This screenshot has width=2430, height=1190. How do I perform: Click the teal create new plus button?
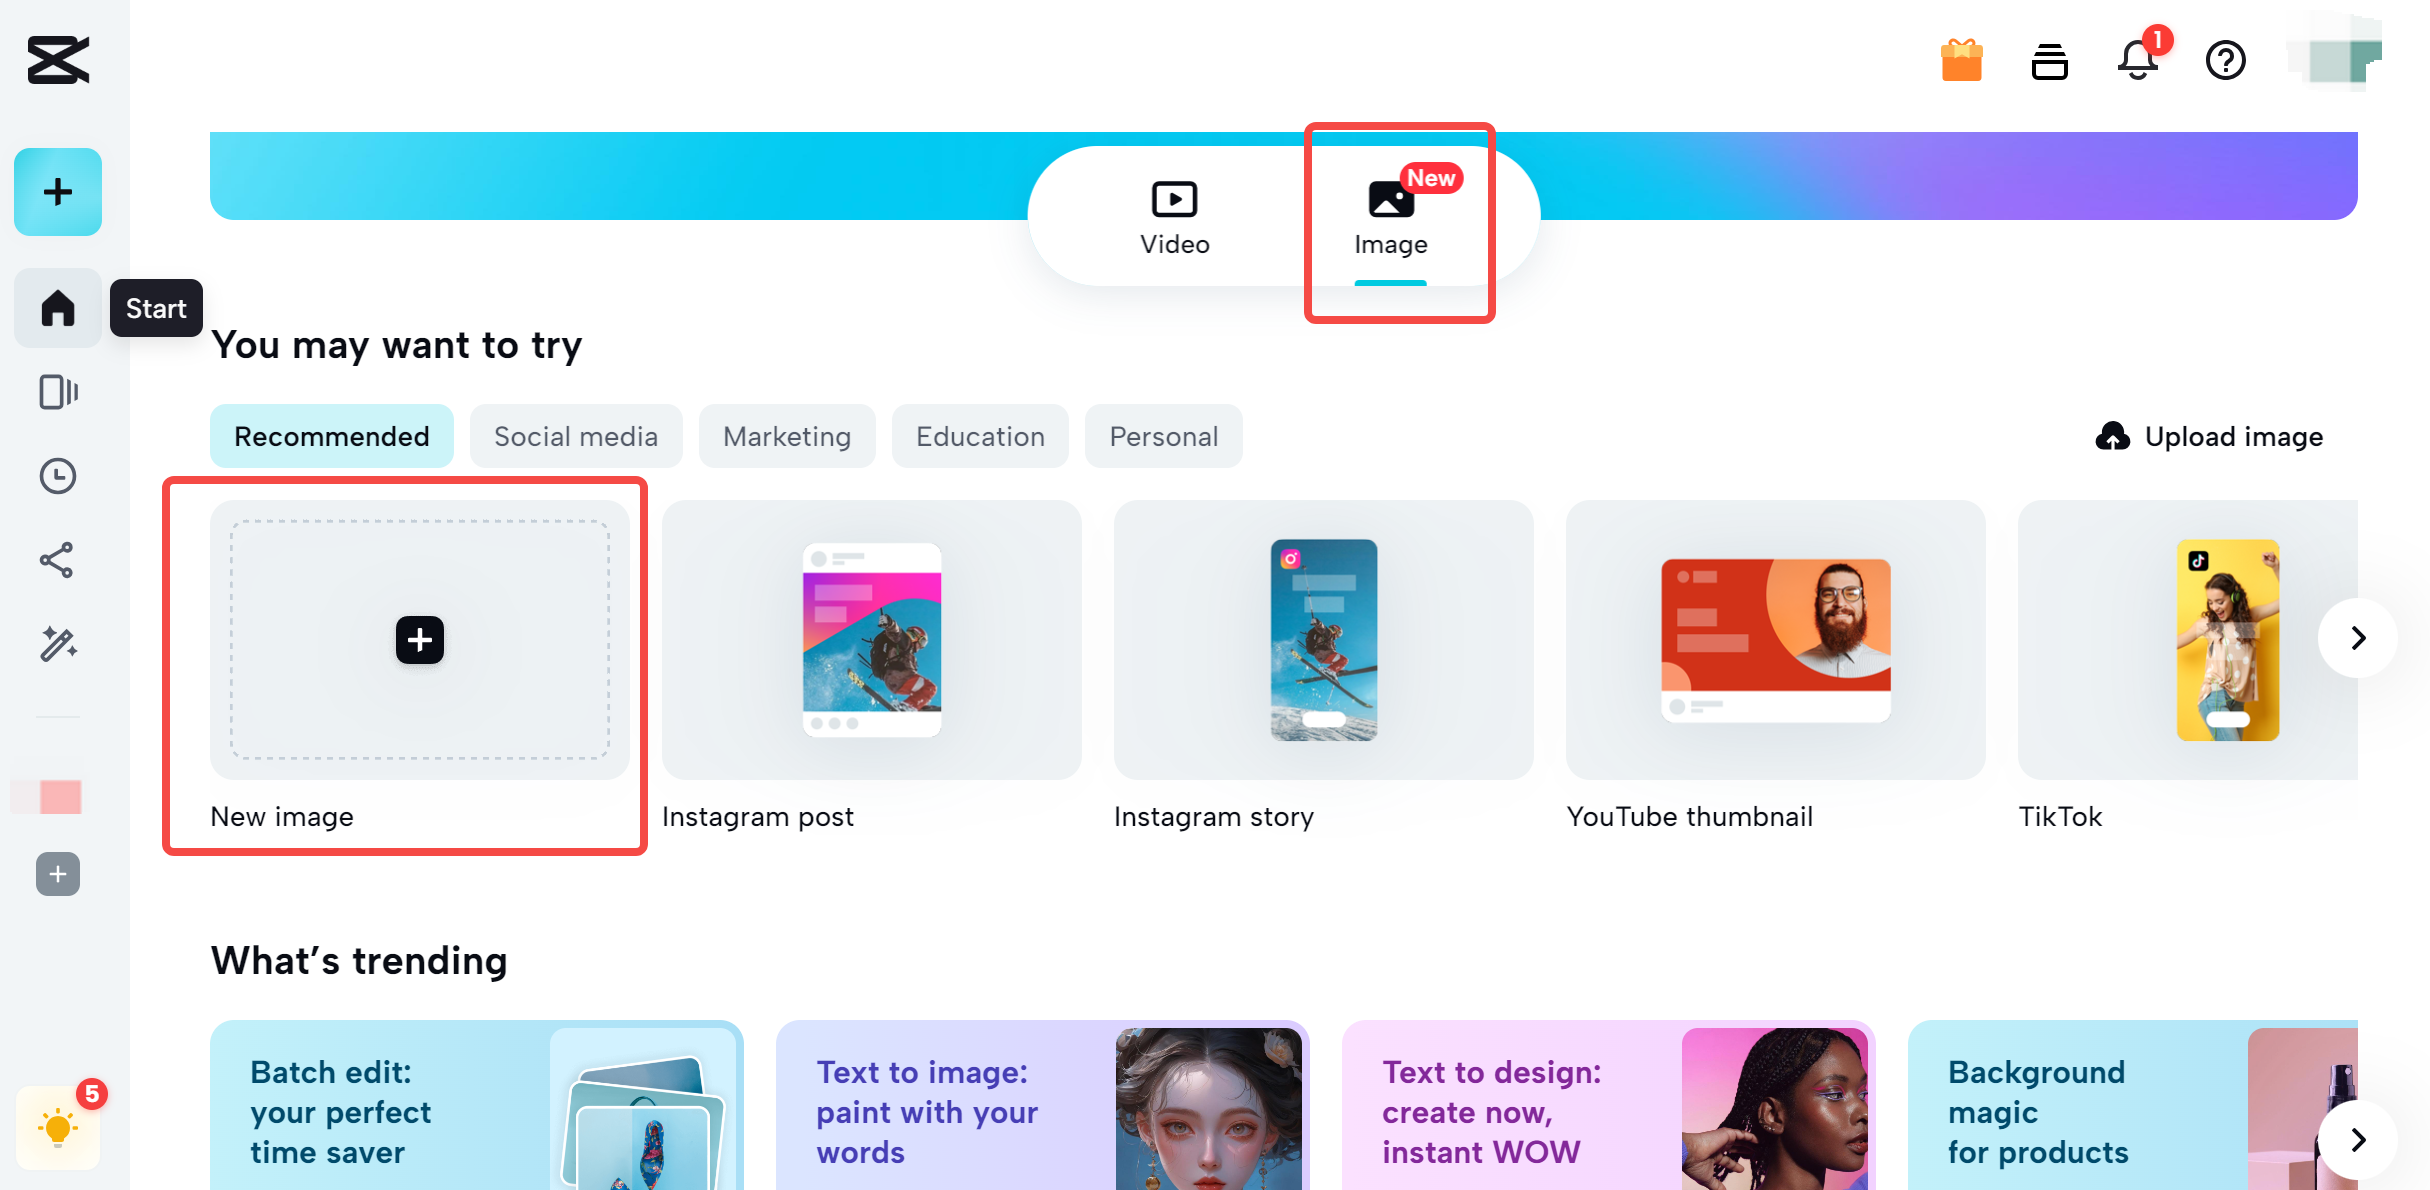point(58,192)
